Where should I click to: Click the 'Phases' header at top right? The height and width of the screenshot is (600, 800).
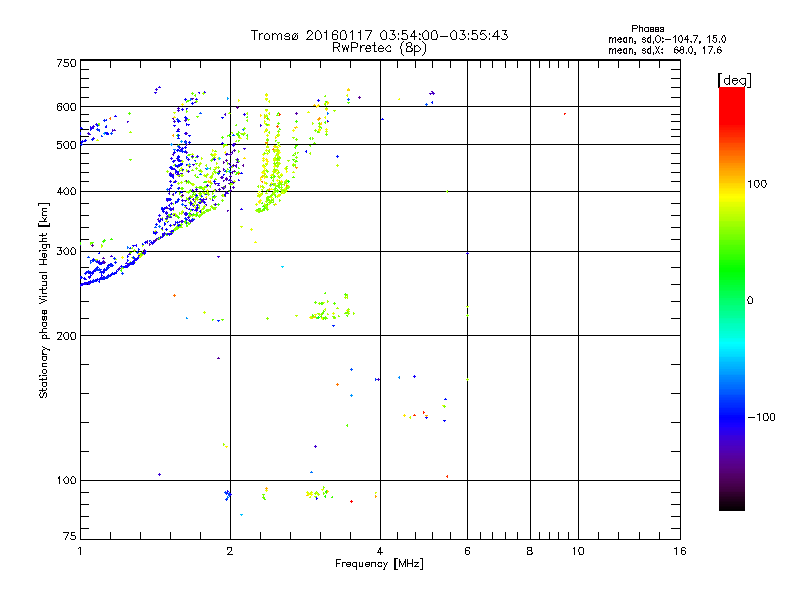point(647,29)
